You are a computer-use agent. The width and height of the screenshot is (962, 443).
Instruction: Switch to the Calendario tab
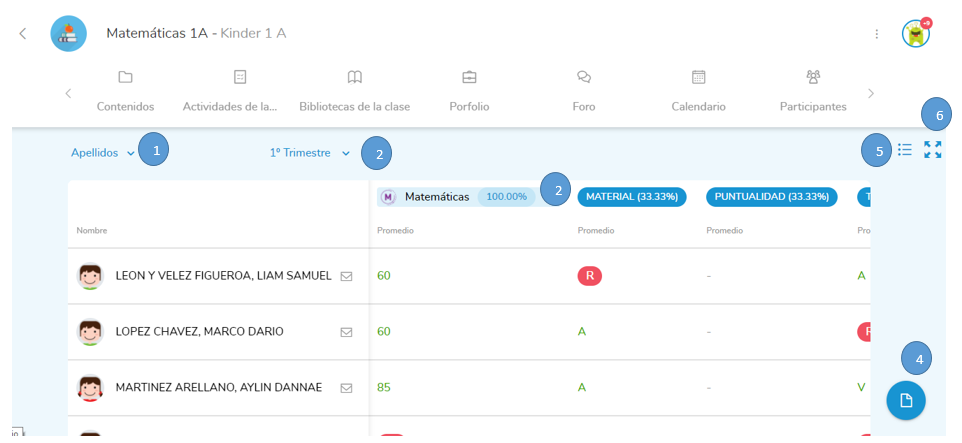(698, 90)
